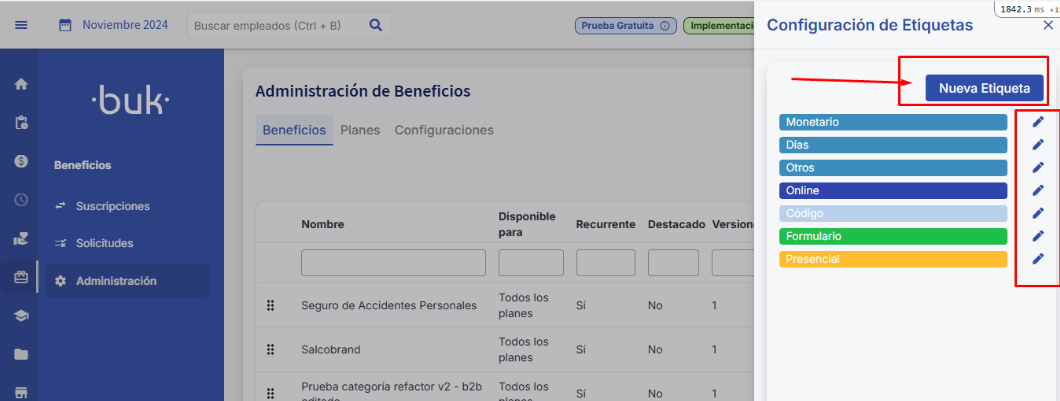The width and height of the screenshot is (1060, 401).
Task: Open the clock icon in sidebar
Action: point(22,199)
